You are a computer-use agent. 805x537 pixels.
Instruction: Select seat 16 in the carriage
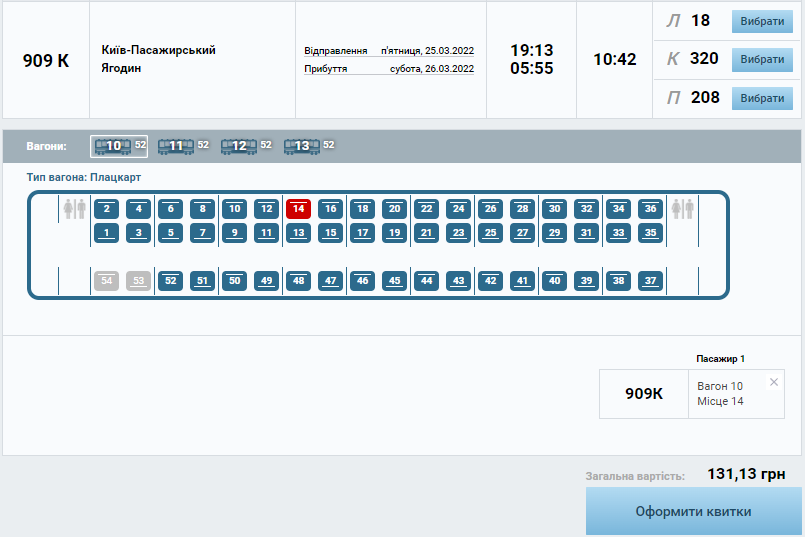(x=330, y=209)
